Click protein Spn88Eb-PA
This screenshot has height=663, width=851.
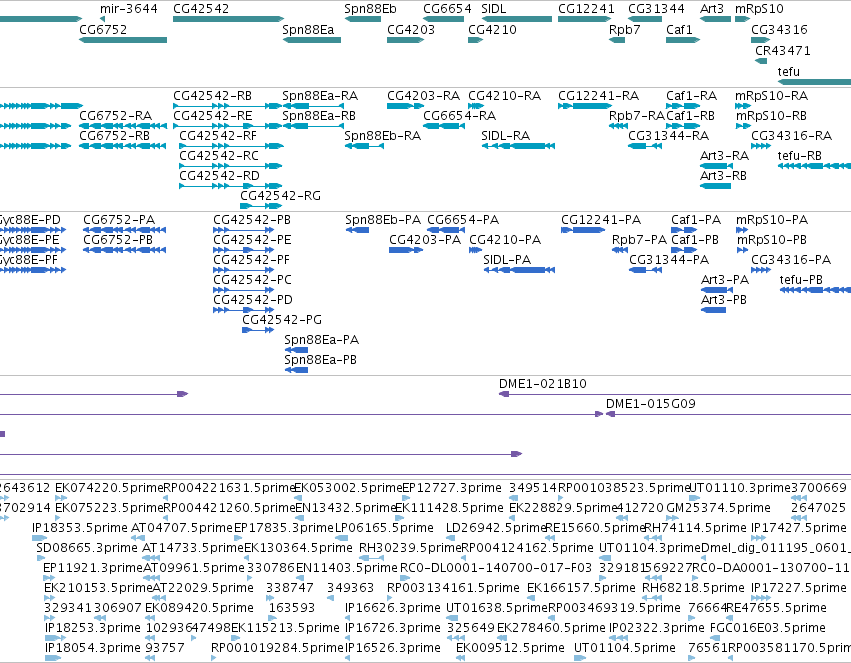pos(358,230)
